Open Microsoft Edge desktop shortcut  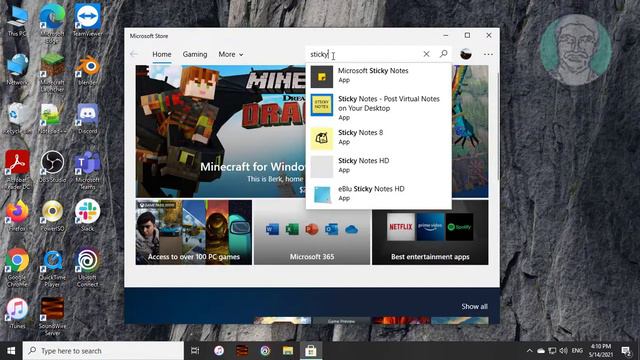pyautogui.click(x=52, y=24)
